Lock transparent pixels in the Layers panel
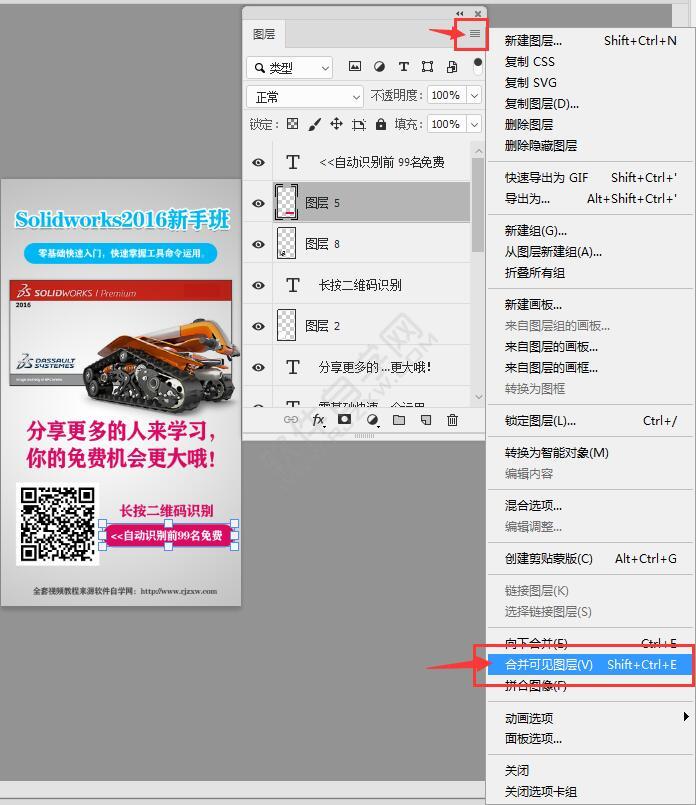696x805 pixels. click(292, 124)
